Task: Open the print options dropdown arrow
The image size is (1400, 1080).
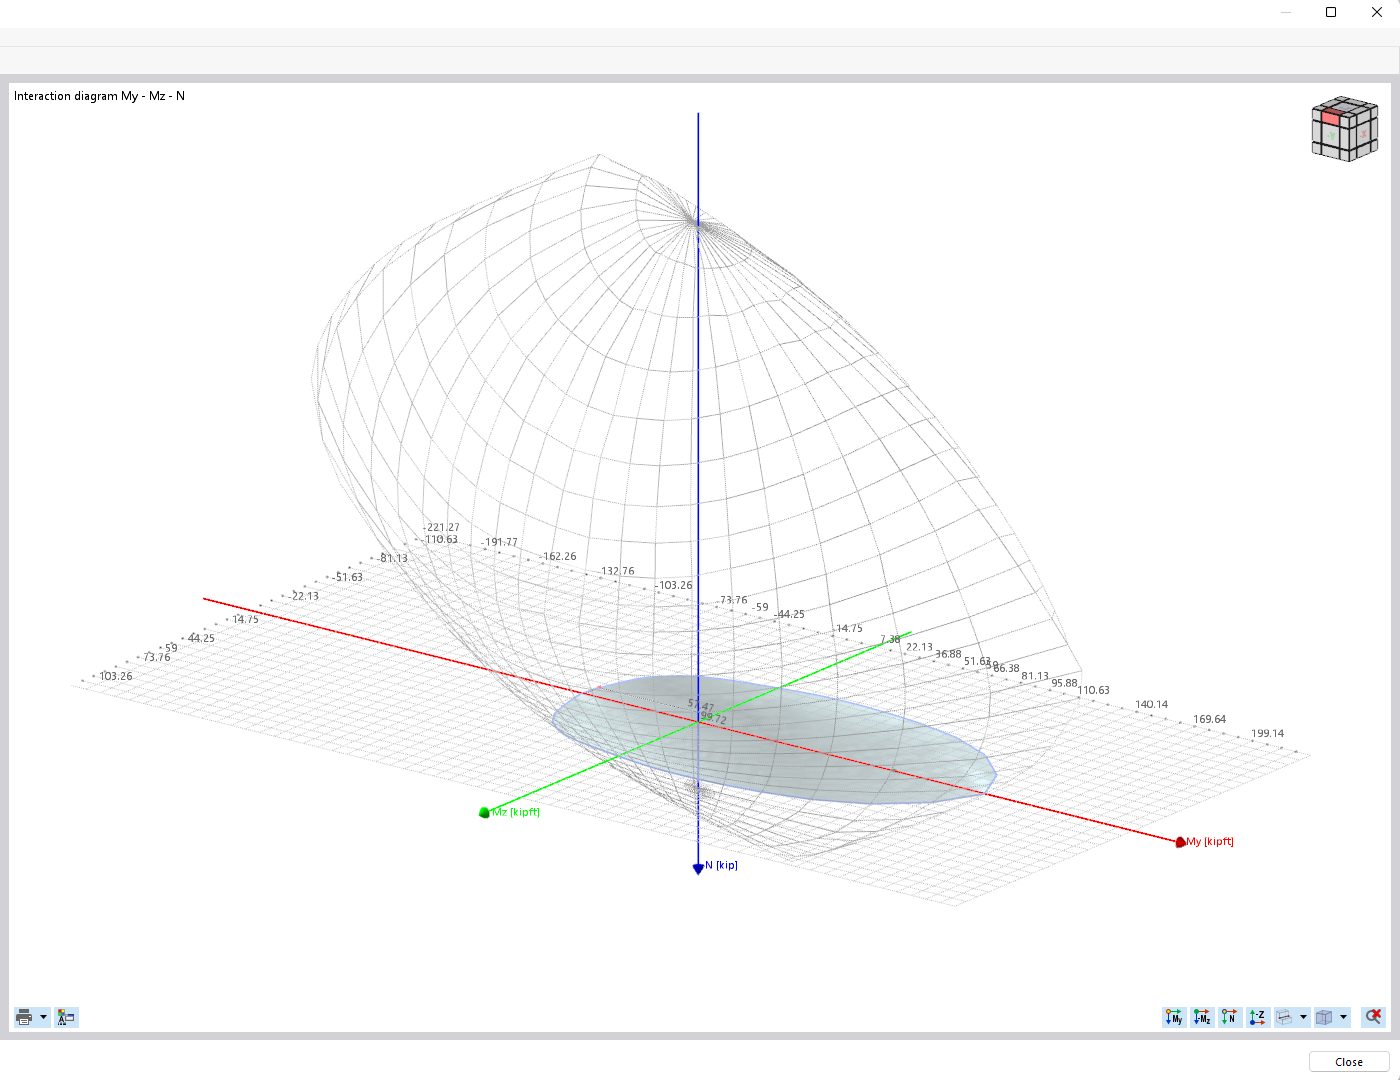Action: tap(43, 1017)
